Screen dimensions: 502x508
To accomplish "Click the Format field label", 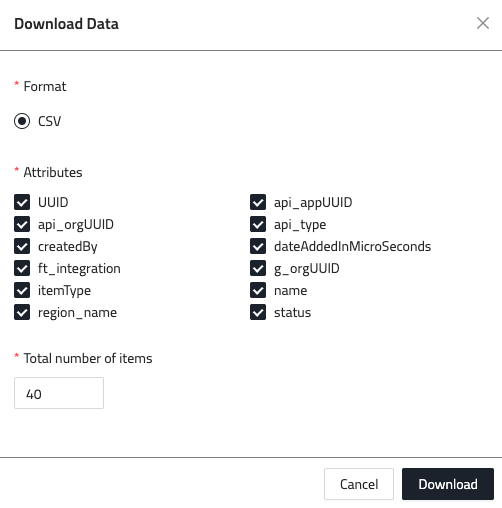I will [x=45, y=86].
